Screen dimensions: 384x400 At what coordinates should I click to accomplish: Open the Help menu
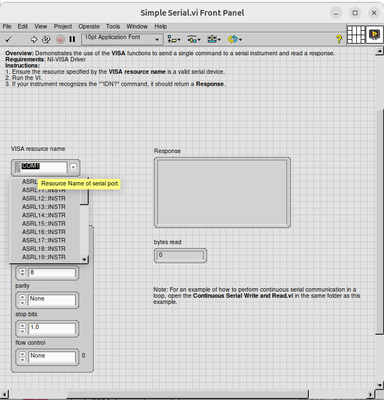click(161, 26)
